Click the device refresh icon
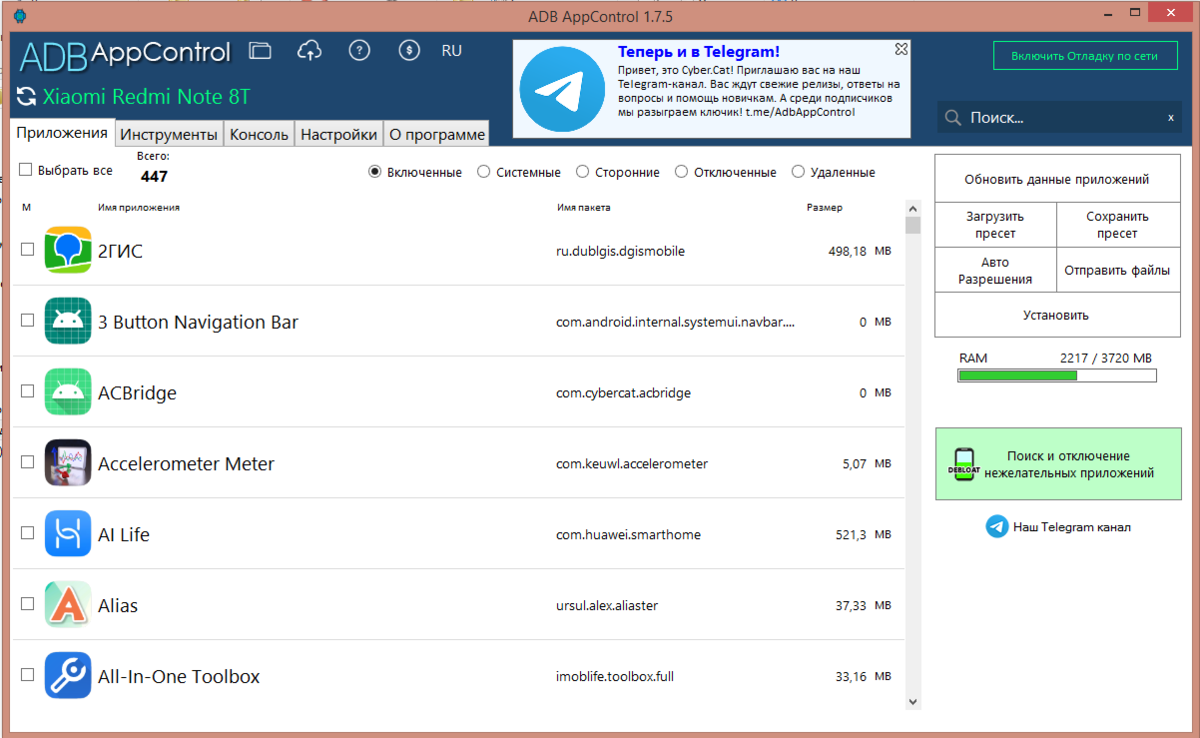Viewport: 1200px width, 738px height. pyautogui.click(x=27, y=98)
